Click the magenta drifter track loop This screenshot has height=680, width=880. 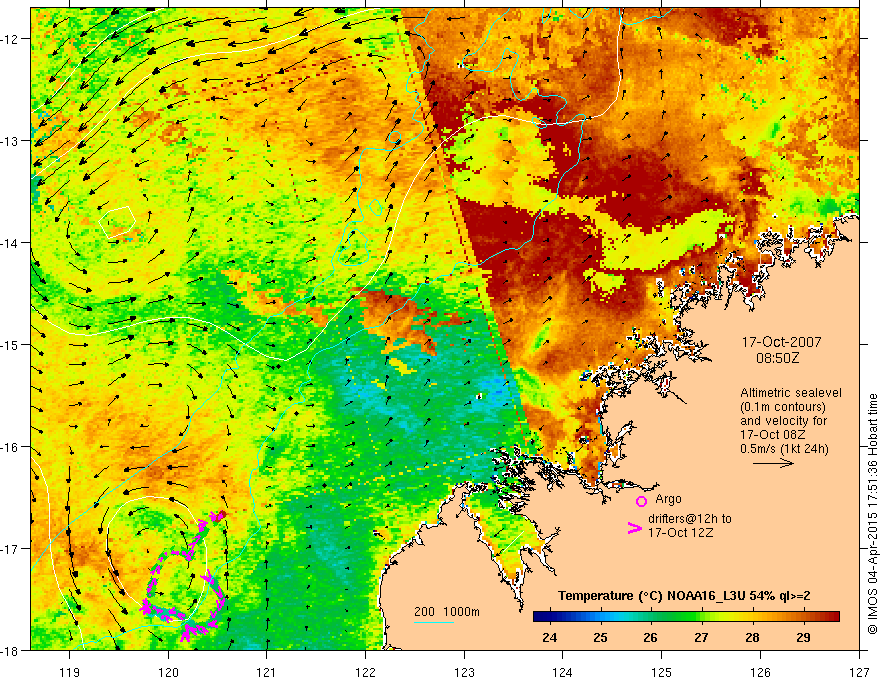point(184,578)
